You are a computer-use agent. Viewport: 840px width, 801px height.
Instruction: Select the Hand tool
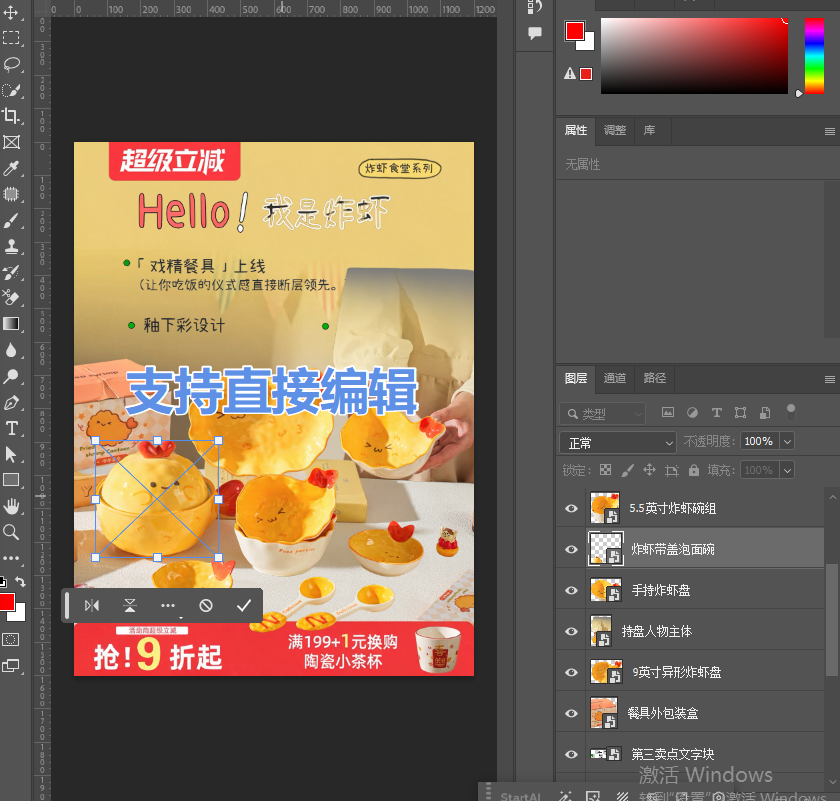coord(11,506)
